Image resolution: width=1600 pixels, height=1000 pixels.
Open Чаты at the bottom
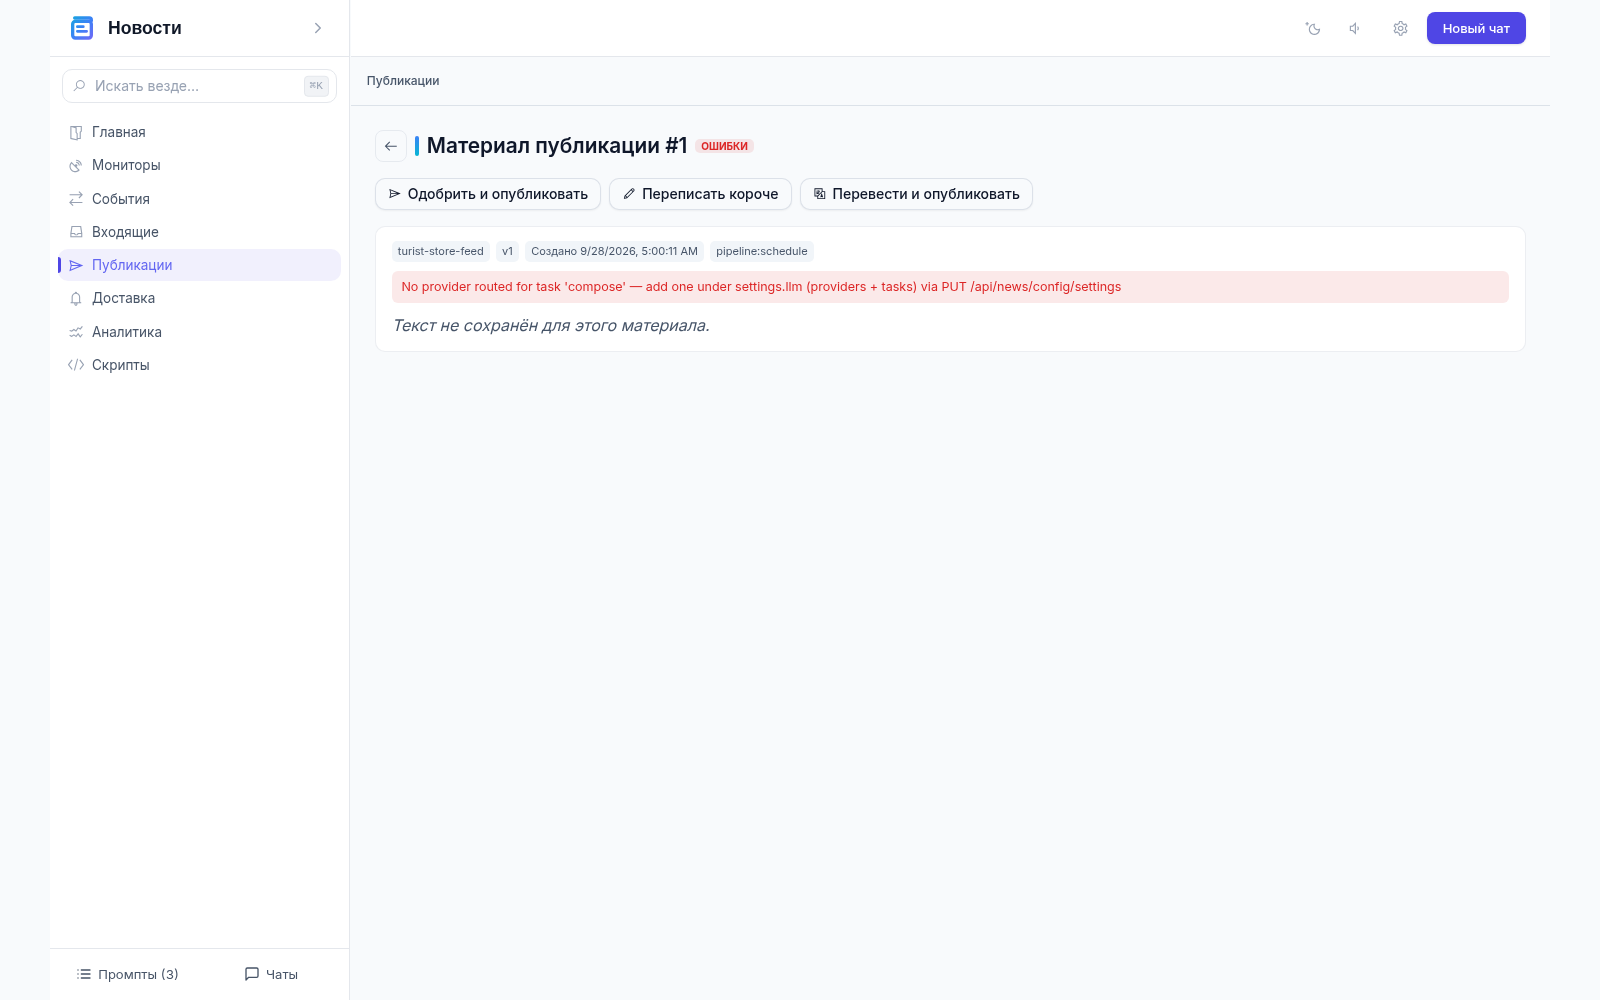tap(272, 974)
